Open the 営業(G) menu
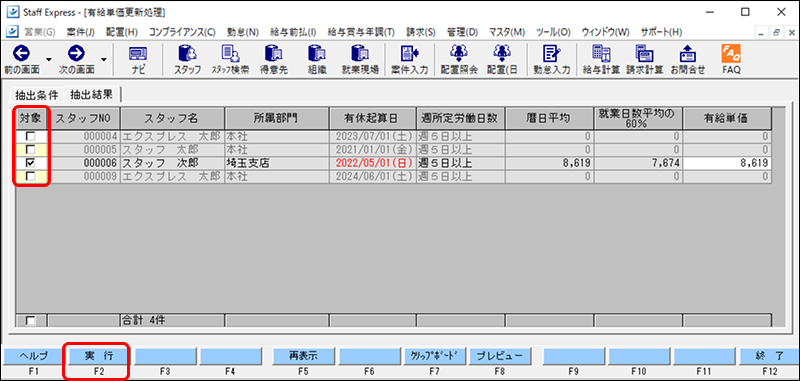This screenshot has height=381, width=800. [x=40, y=32]
